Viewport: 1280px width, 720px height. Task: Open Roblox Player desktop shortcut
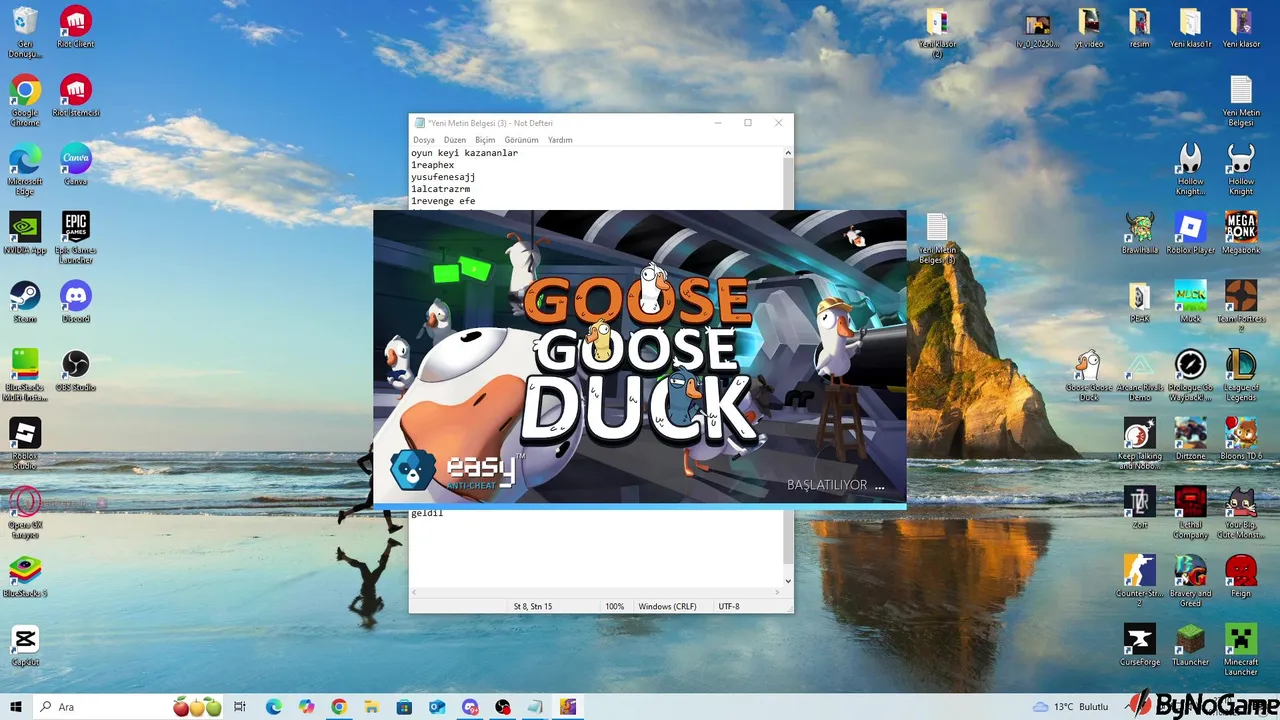click(1190, 233)
